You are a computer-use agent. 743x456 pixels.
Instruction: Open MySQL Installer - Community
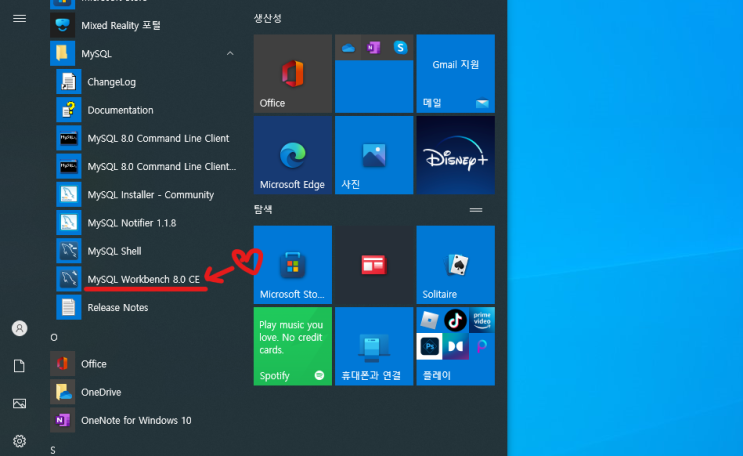pyautogui.click(x=145, y=195)
